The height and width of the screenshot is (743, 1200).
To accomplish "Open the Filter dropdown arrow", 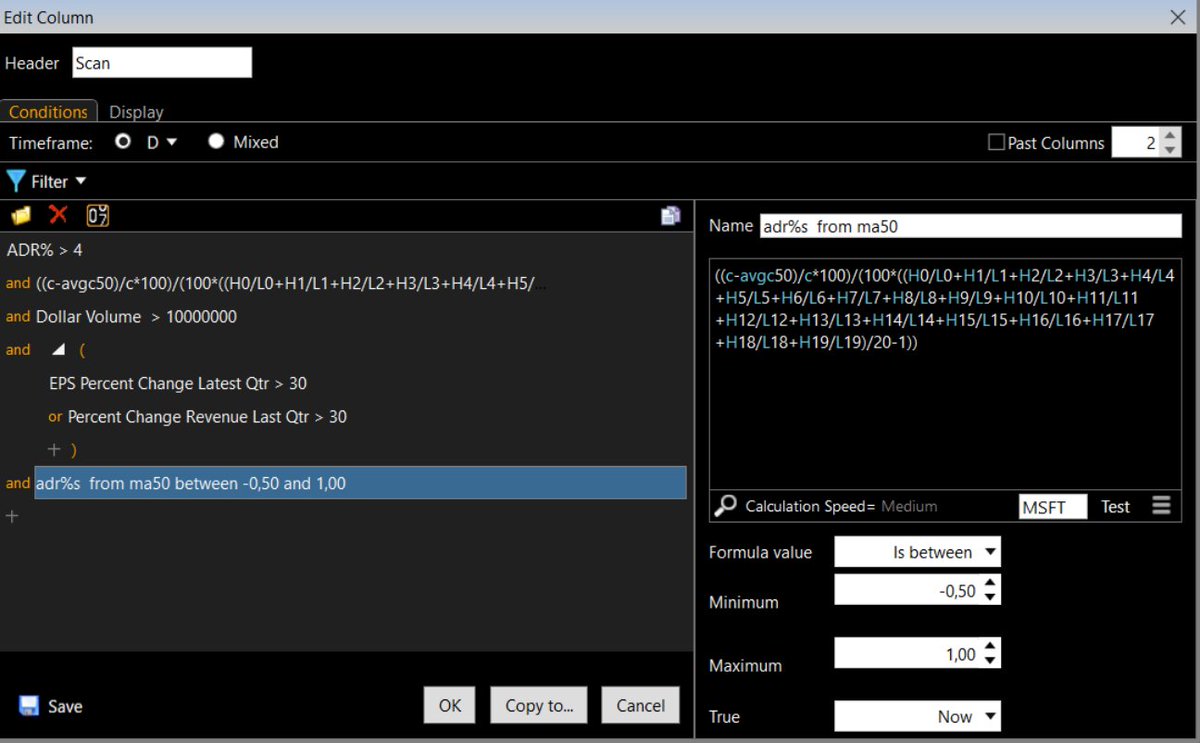I will [x=81, y=181].
